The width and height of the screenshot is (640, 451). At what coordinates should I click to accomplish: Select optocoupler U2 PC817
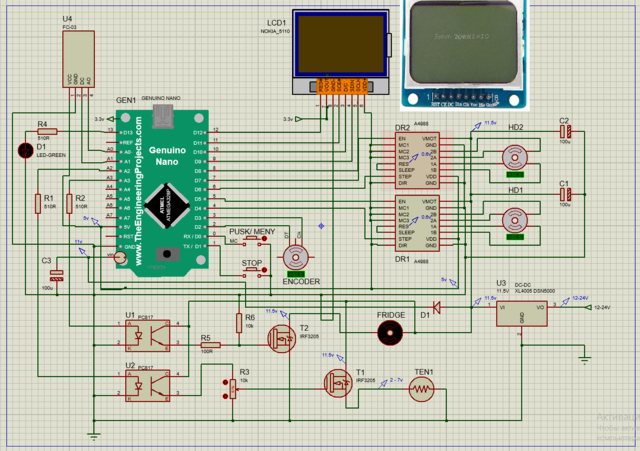pyautogui.click(x=147, y=386)
